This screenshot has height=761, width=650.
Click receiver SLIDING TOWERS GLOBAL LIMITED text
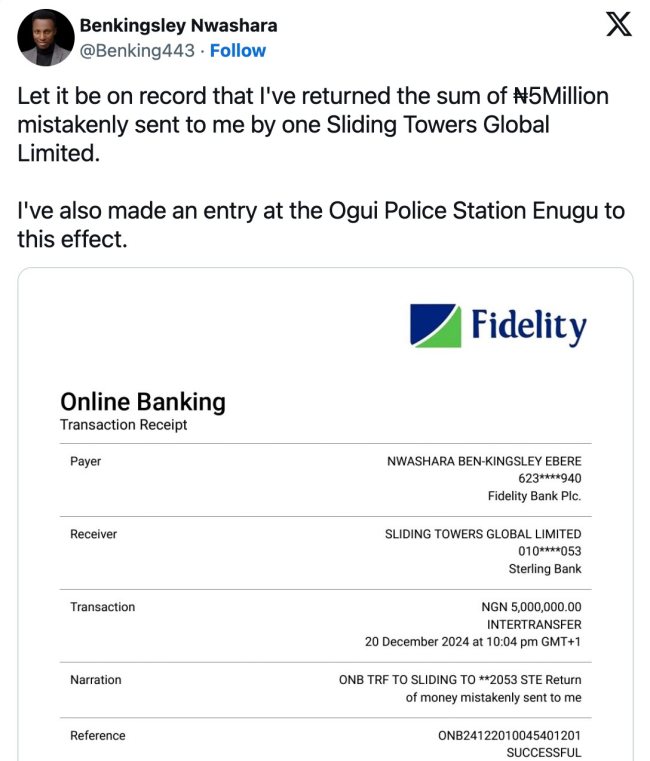click(483, 534)
